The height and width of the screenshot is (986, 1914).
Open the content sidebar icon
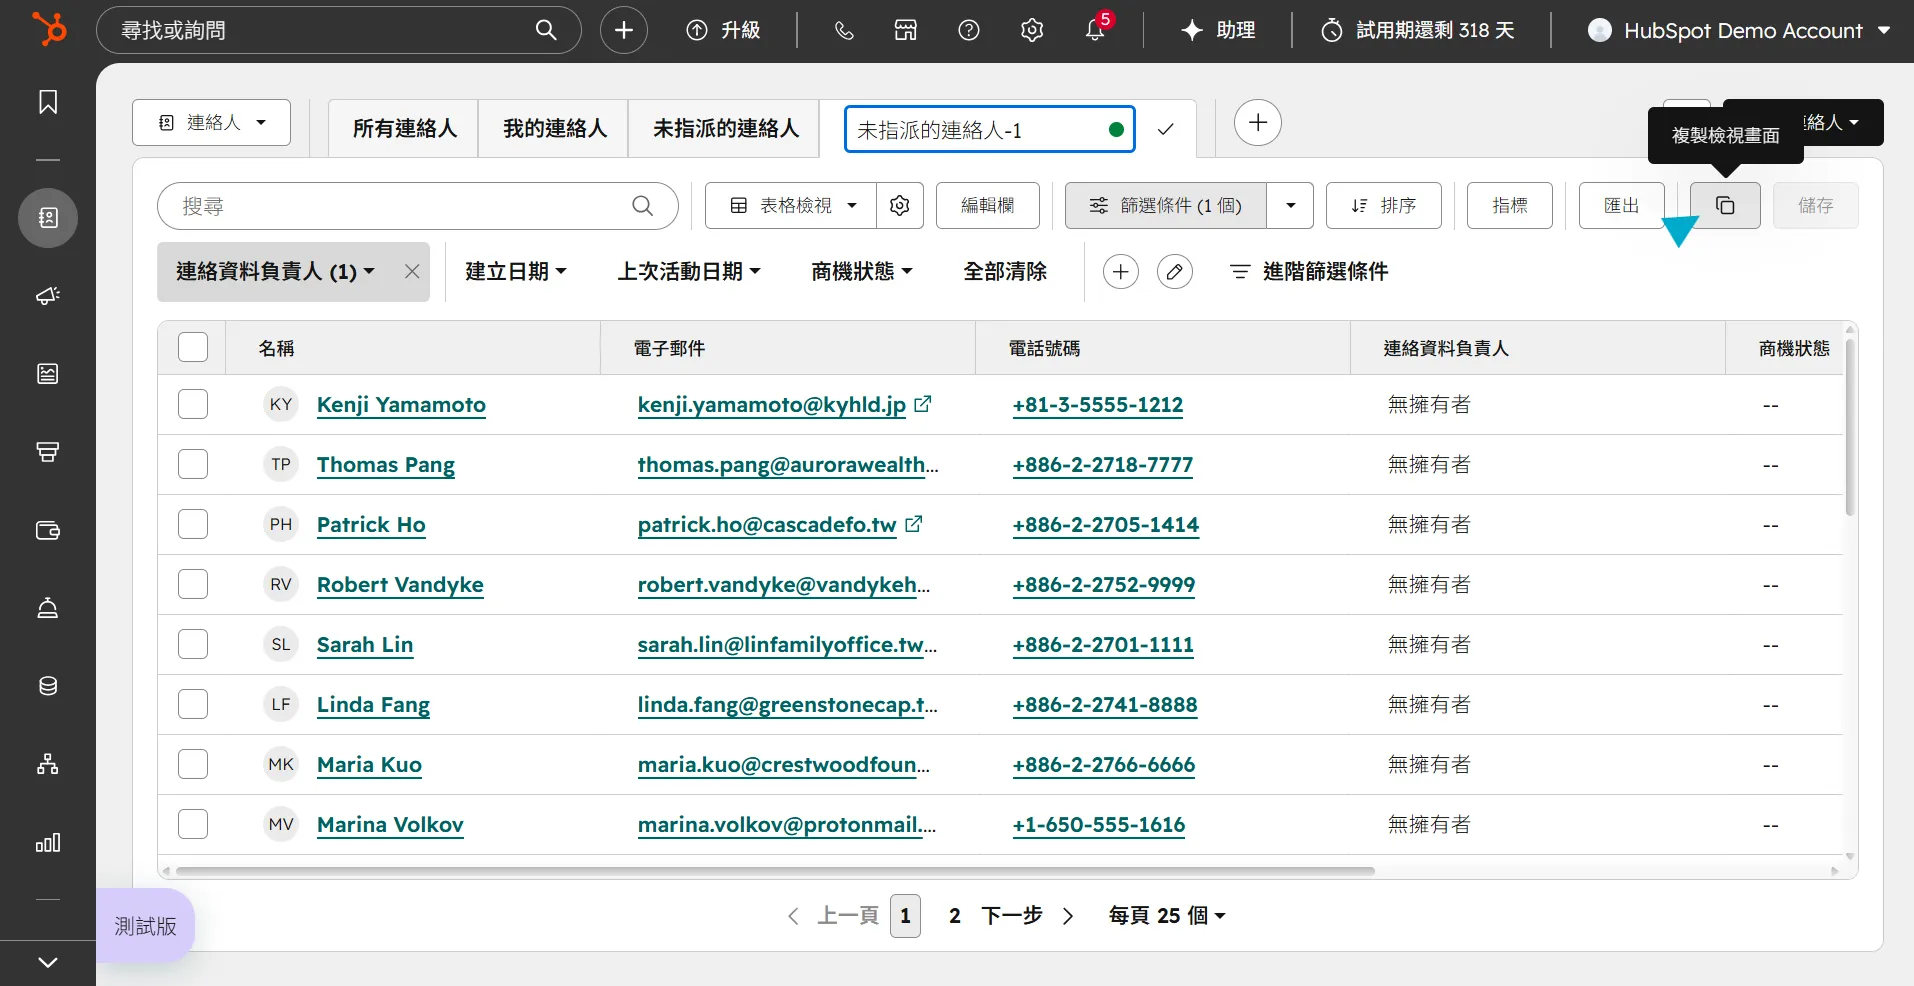48,374
